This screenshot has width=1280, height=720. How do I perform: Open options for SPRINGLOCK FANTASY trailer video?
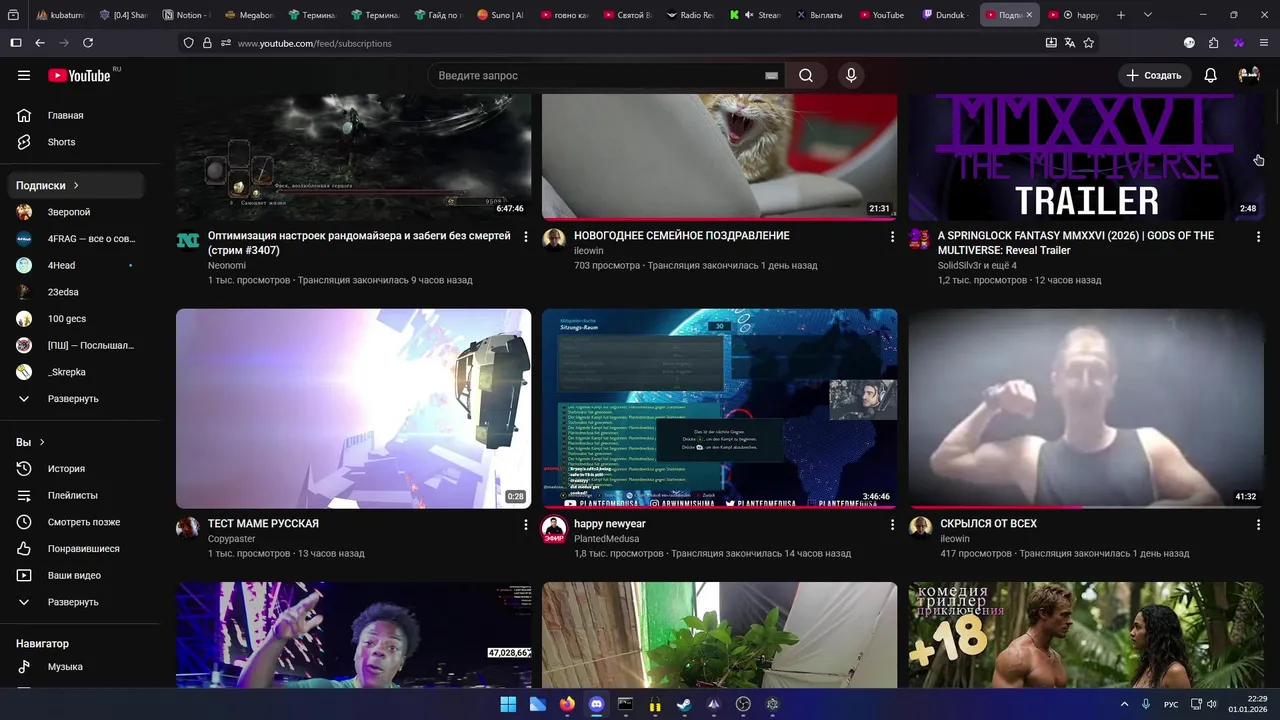(1258, 237)
